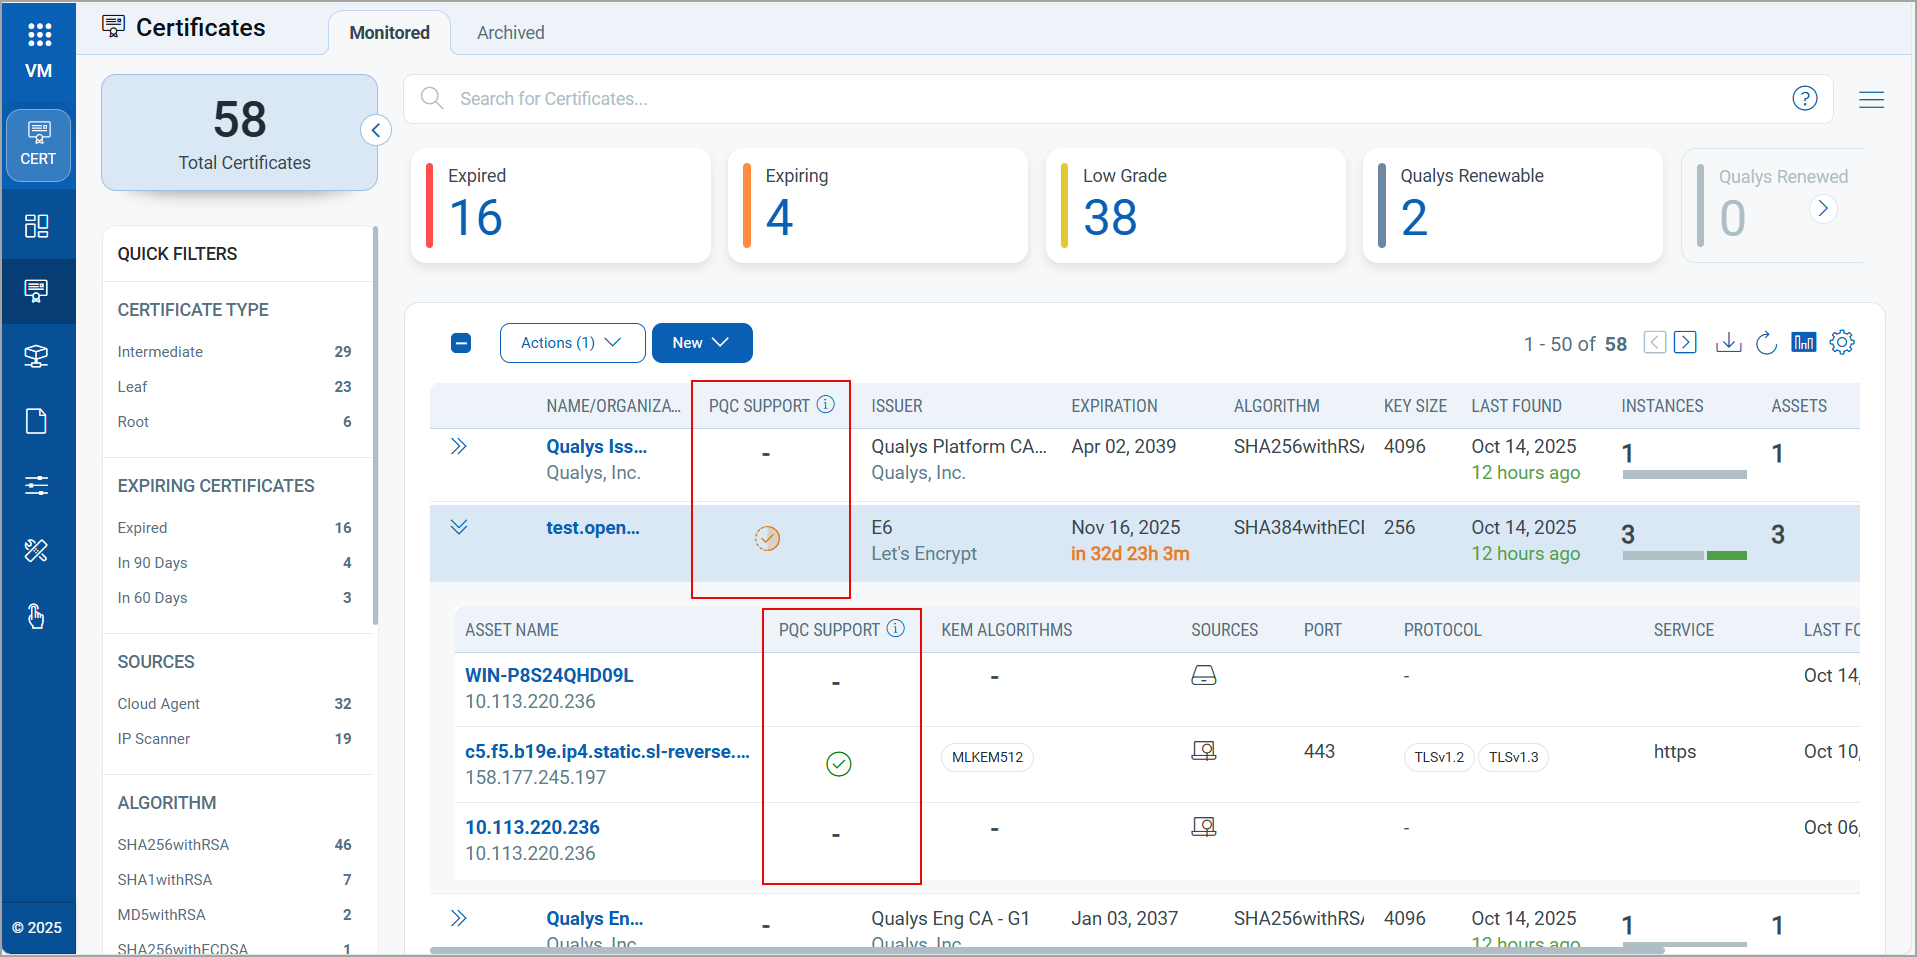Open the hamburger menu beside search

click(1871, 99)
